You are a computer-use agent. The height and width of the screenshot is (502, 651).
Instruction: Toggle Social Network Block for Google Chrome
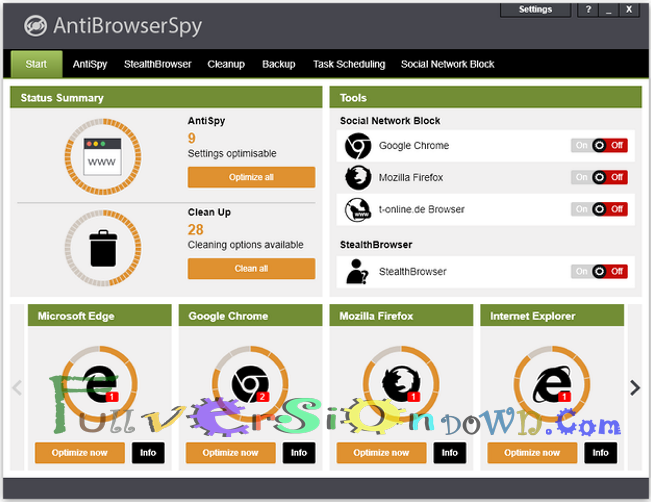point(599,145)
